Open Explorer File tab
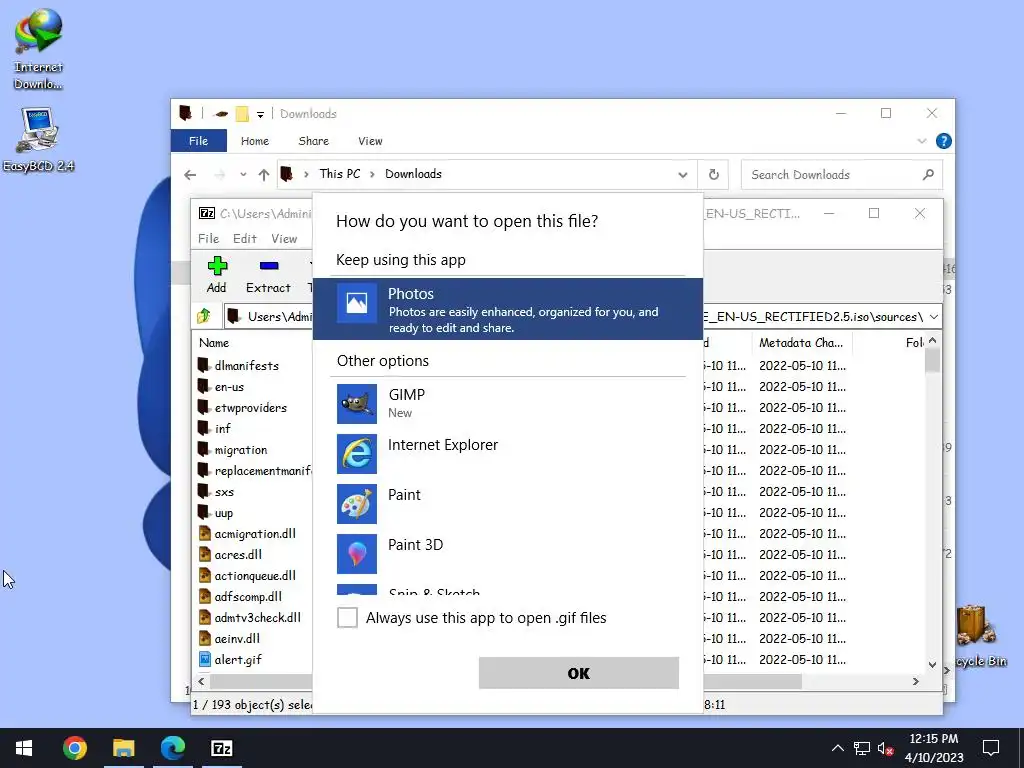The height and width of the screenshot is (768, 1024). click(x=199, y=140)
